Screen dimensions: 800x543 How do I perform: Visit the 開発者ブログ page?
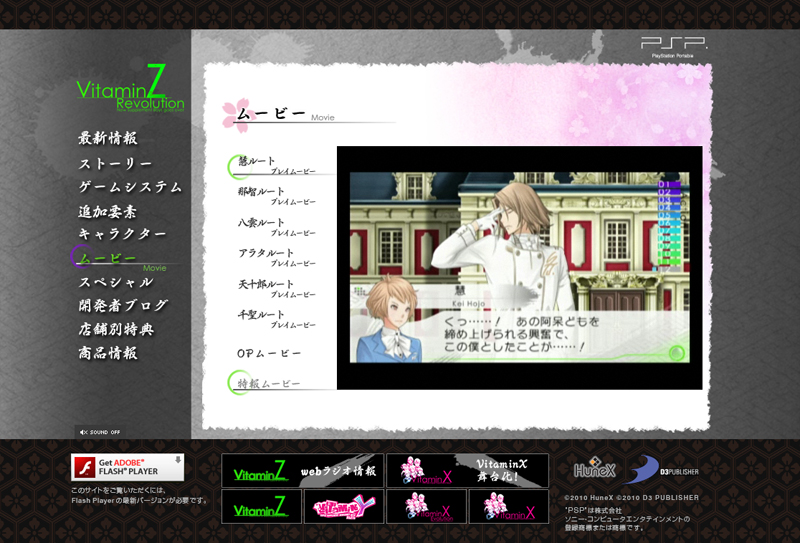coord(123,306)
